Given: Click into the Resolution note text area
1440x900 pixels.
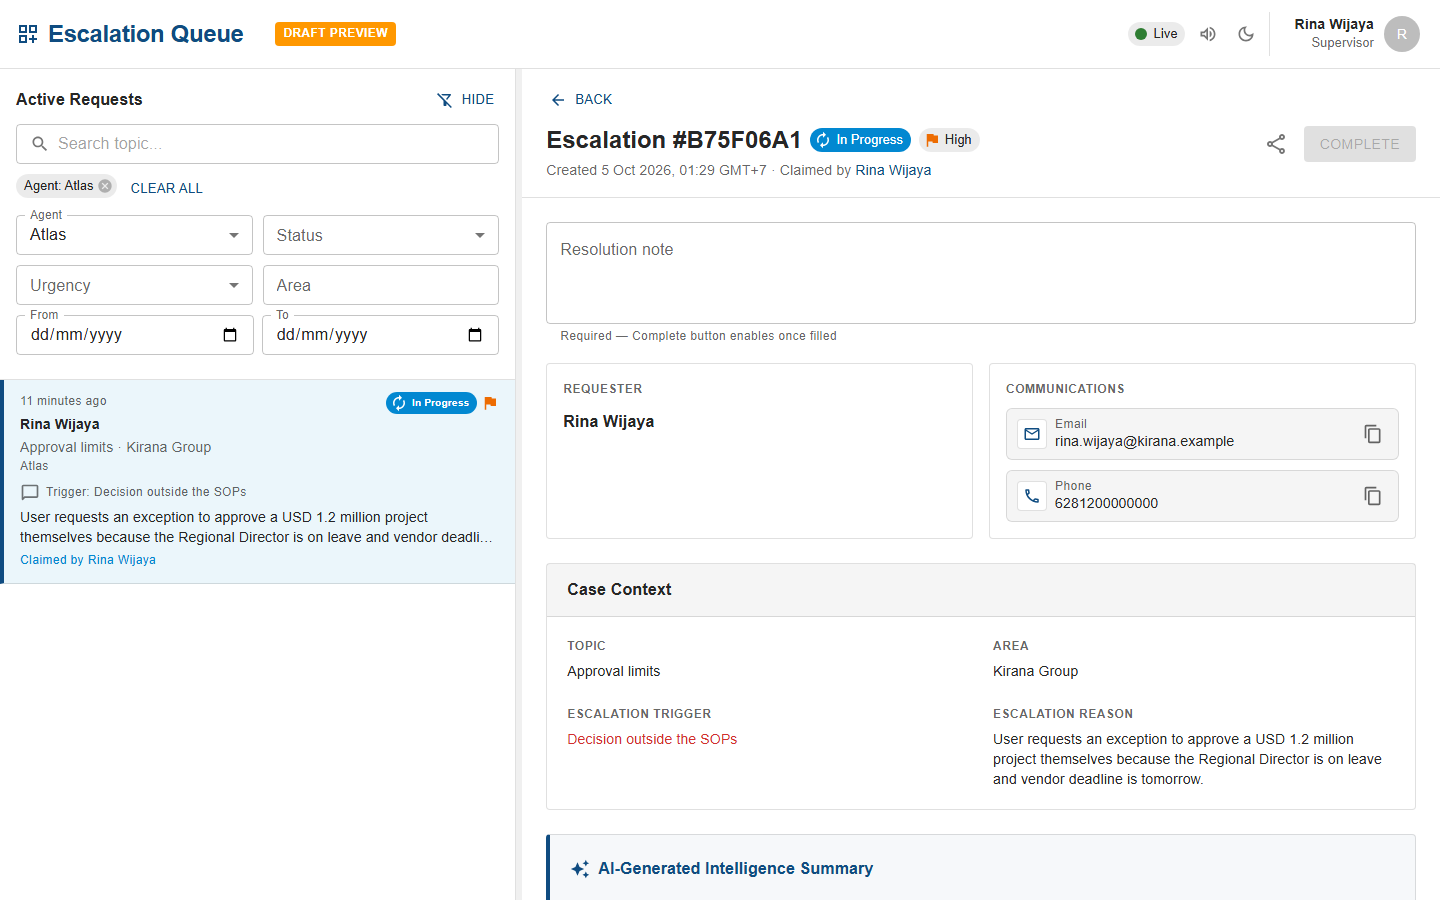Looking at the screenshot, I should [980, 273].
